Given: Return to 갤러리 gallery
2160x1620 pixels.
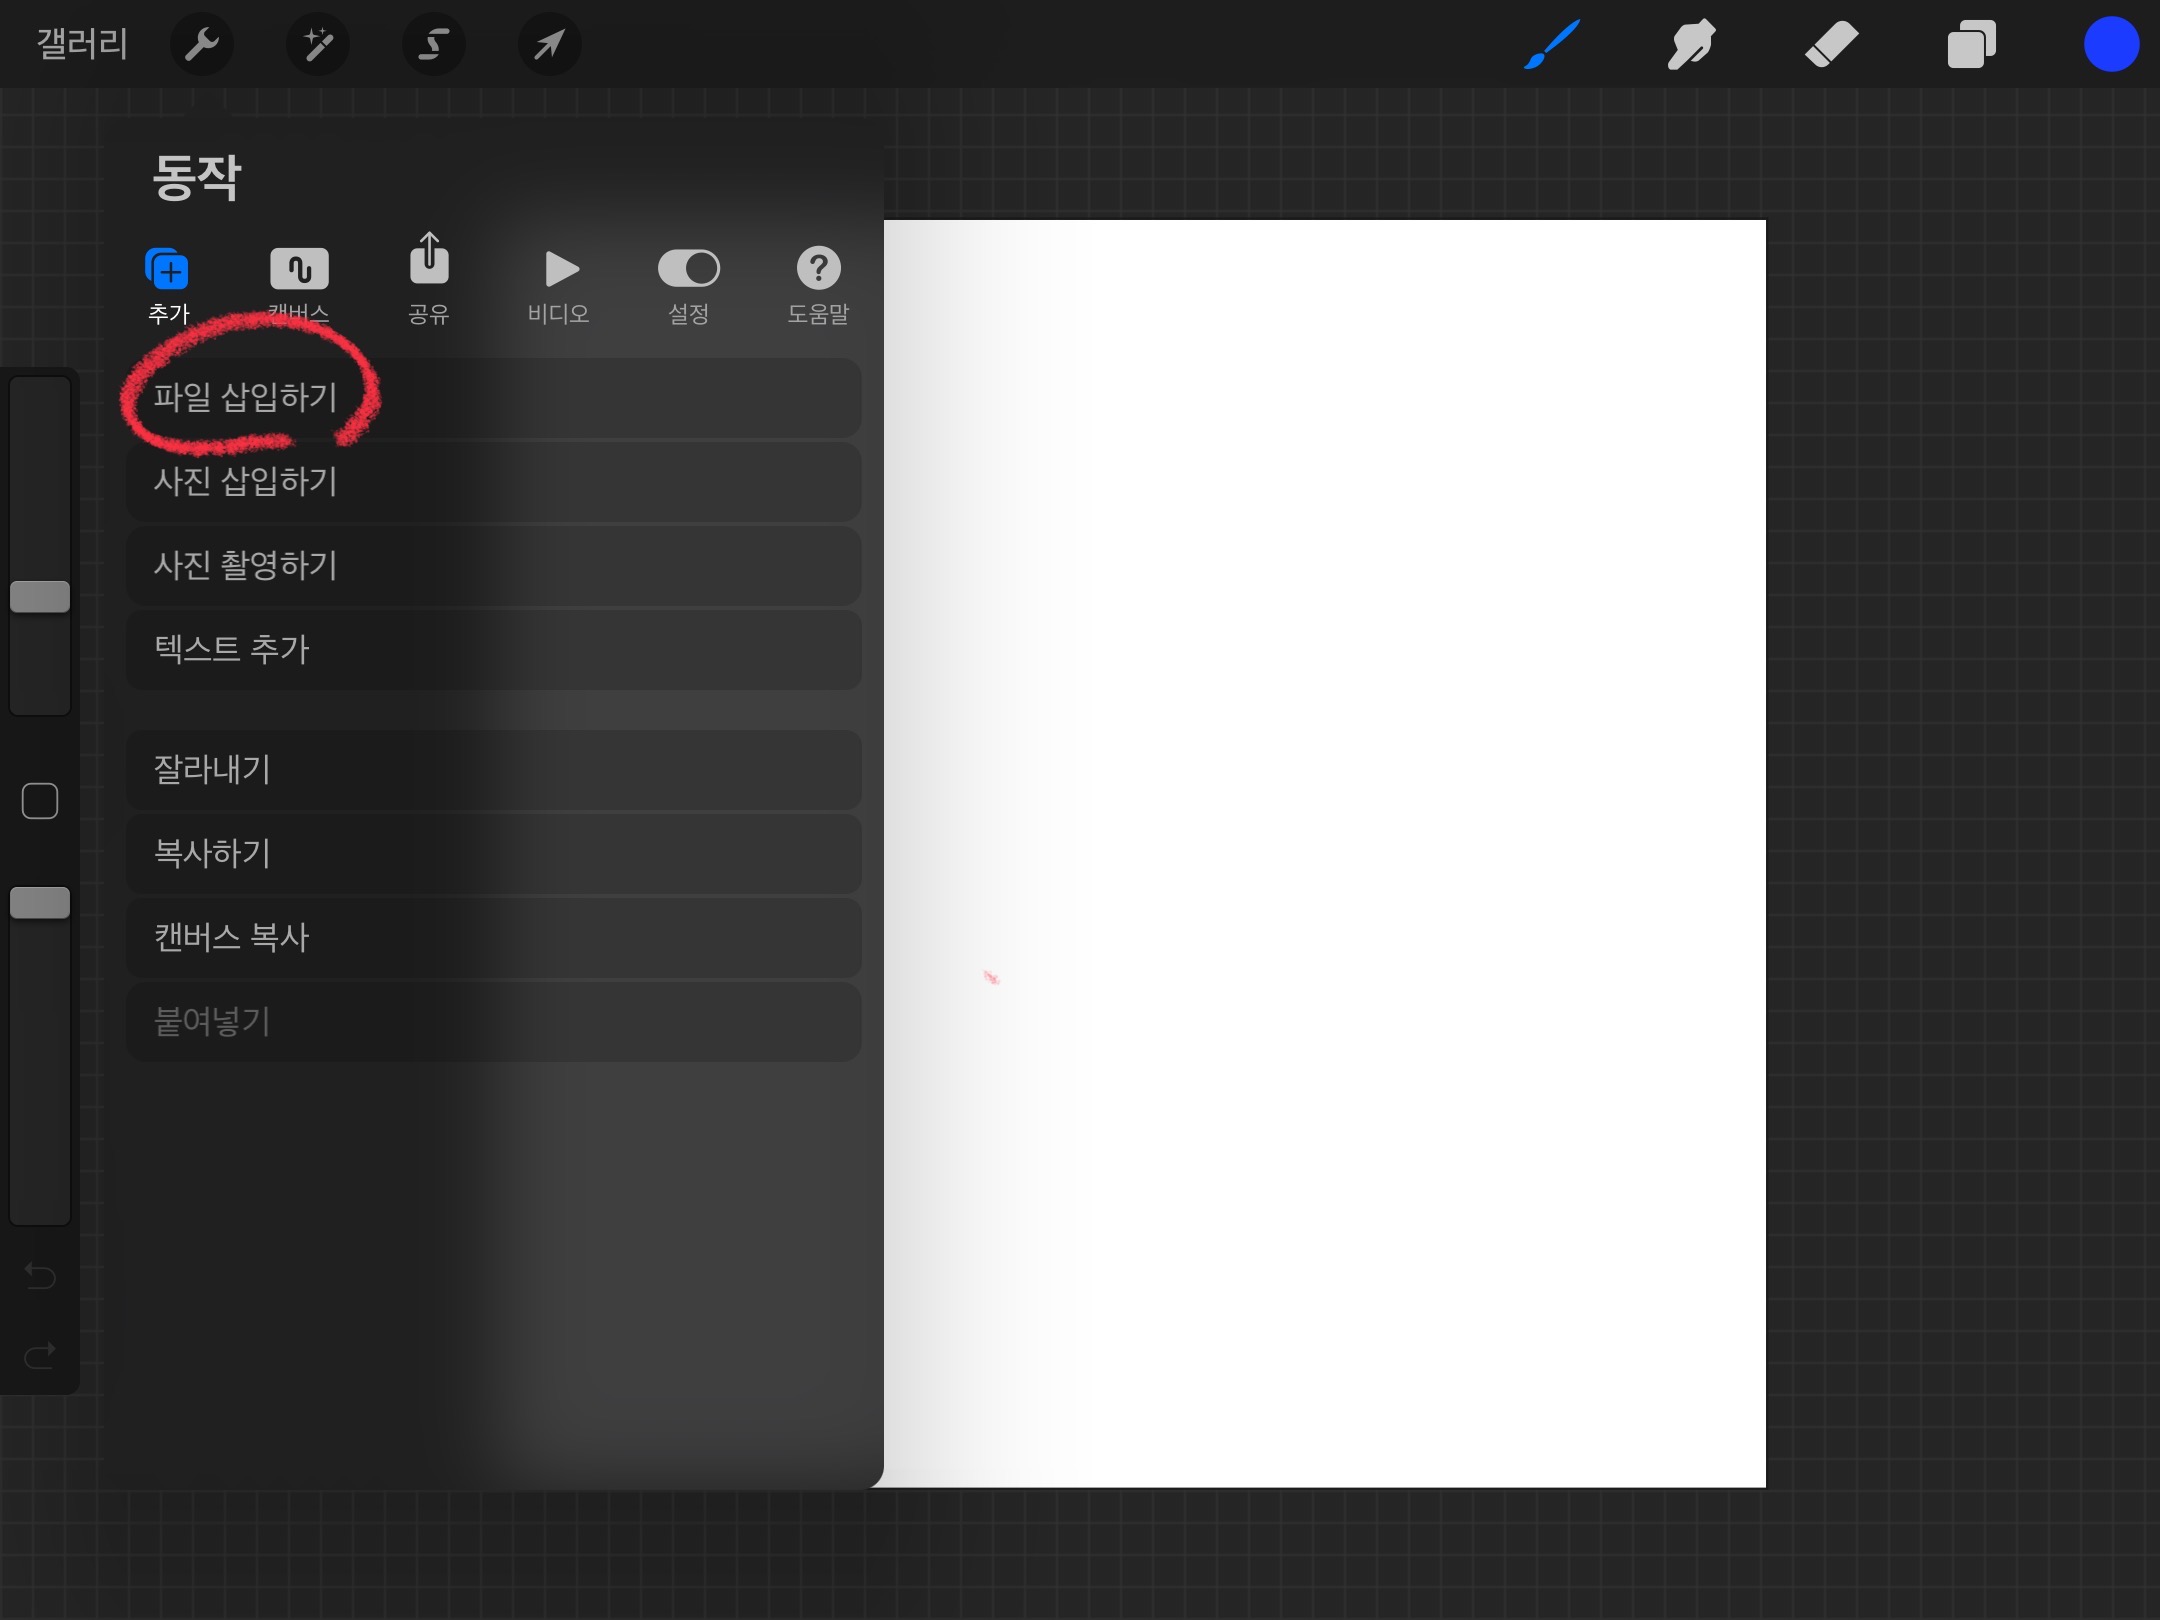Looking at the screenshot, I should coord(82,44).
